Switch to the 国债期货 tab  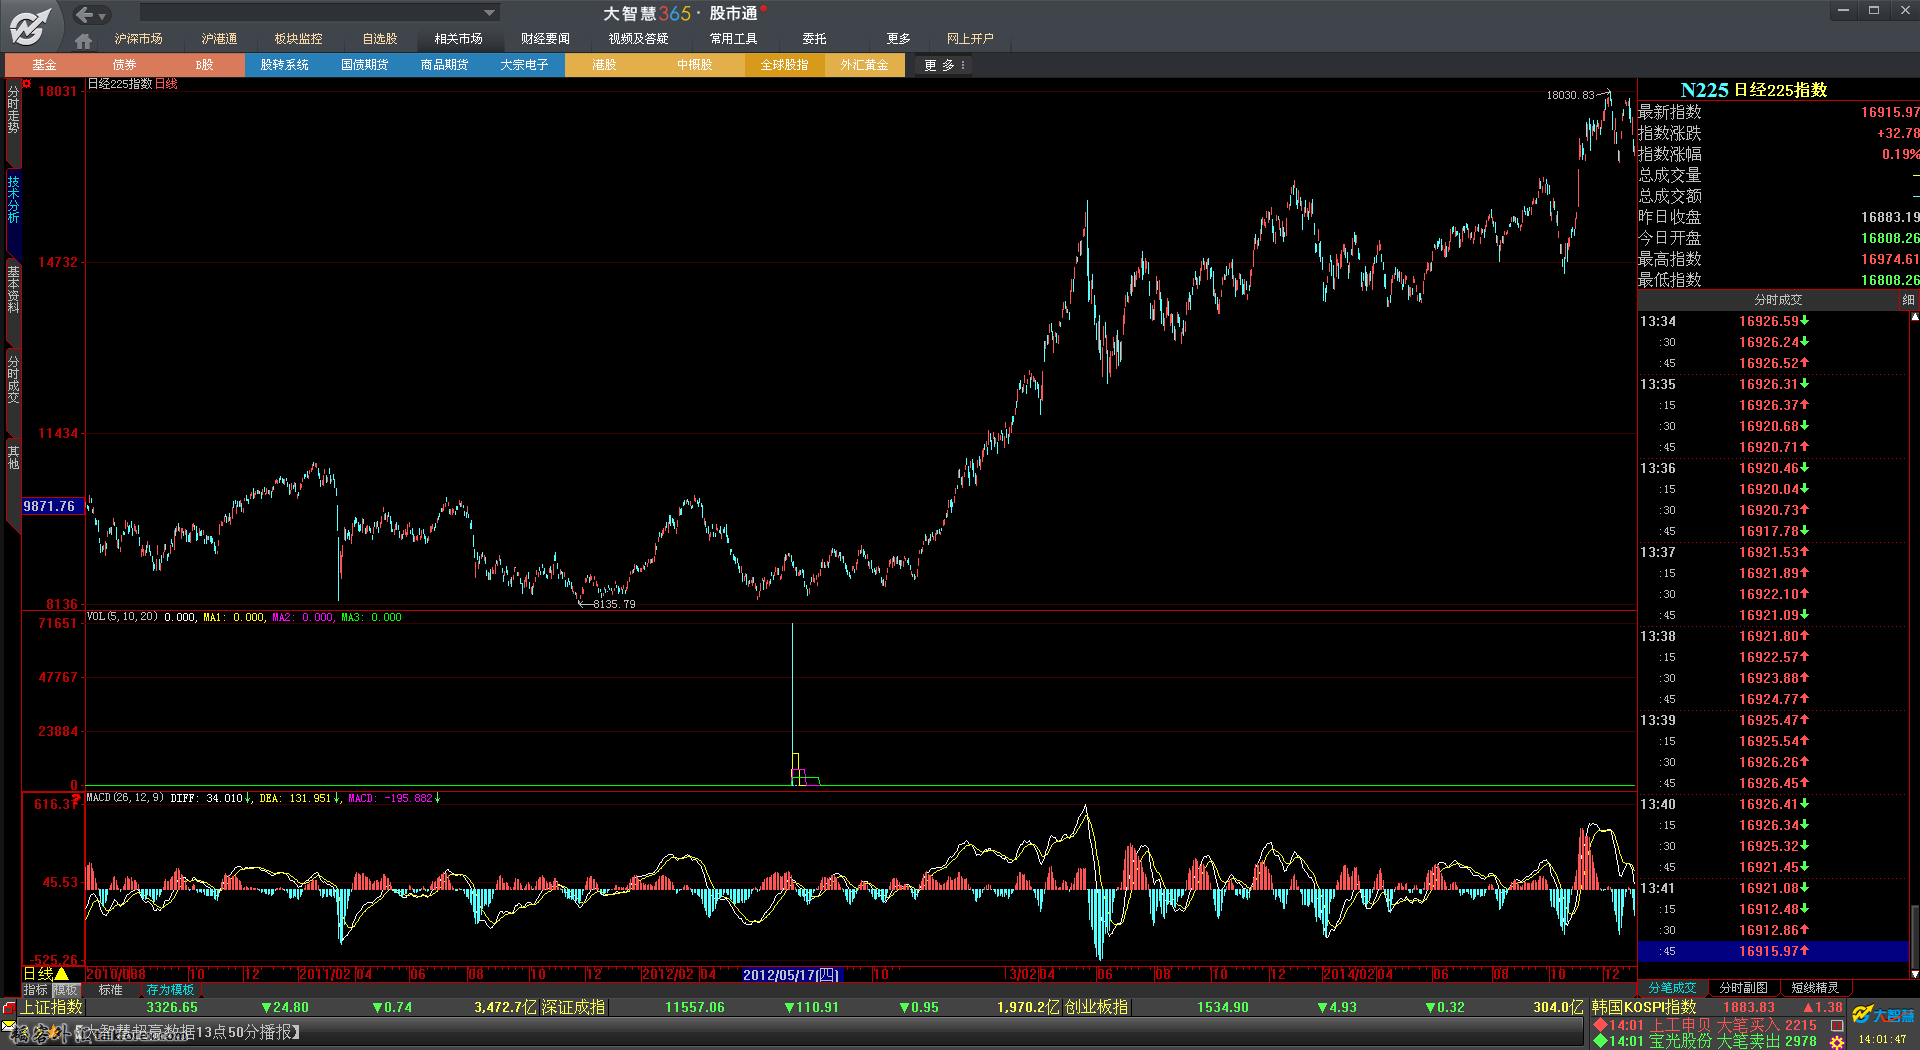pyautogui.click(x=365, y=65)
